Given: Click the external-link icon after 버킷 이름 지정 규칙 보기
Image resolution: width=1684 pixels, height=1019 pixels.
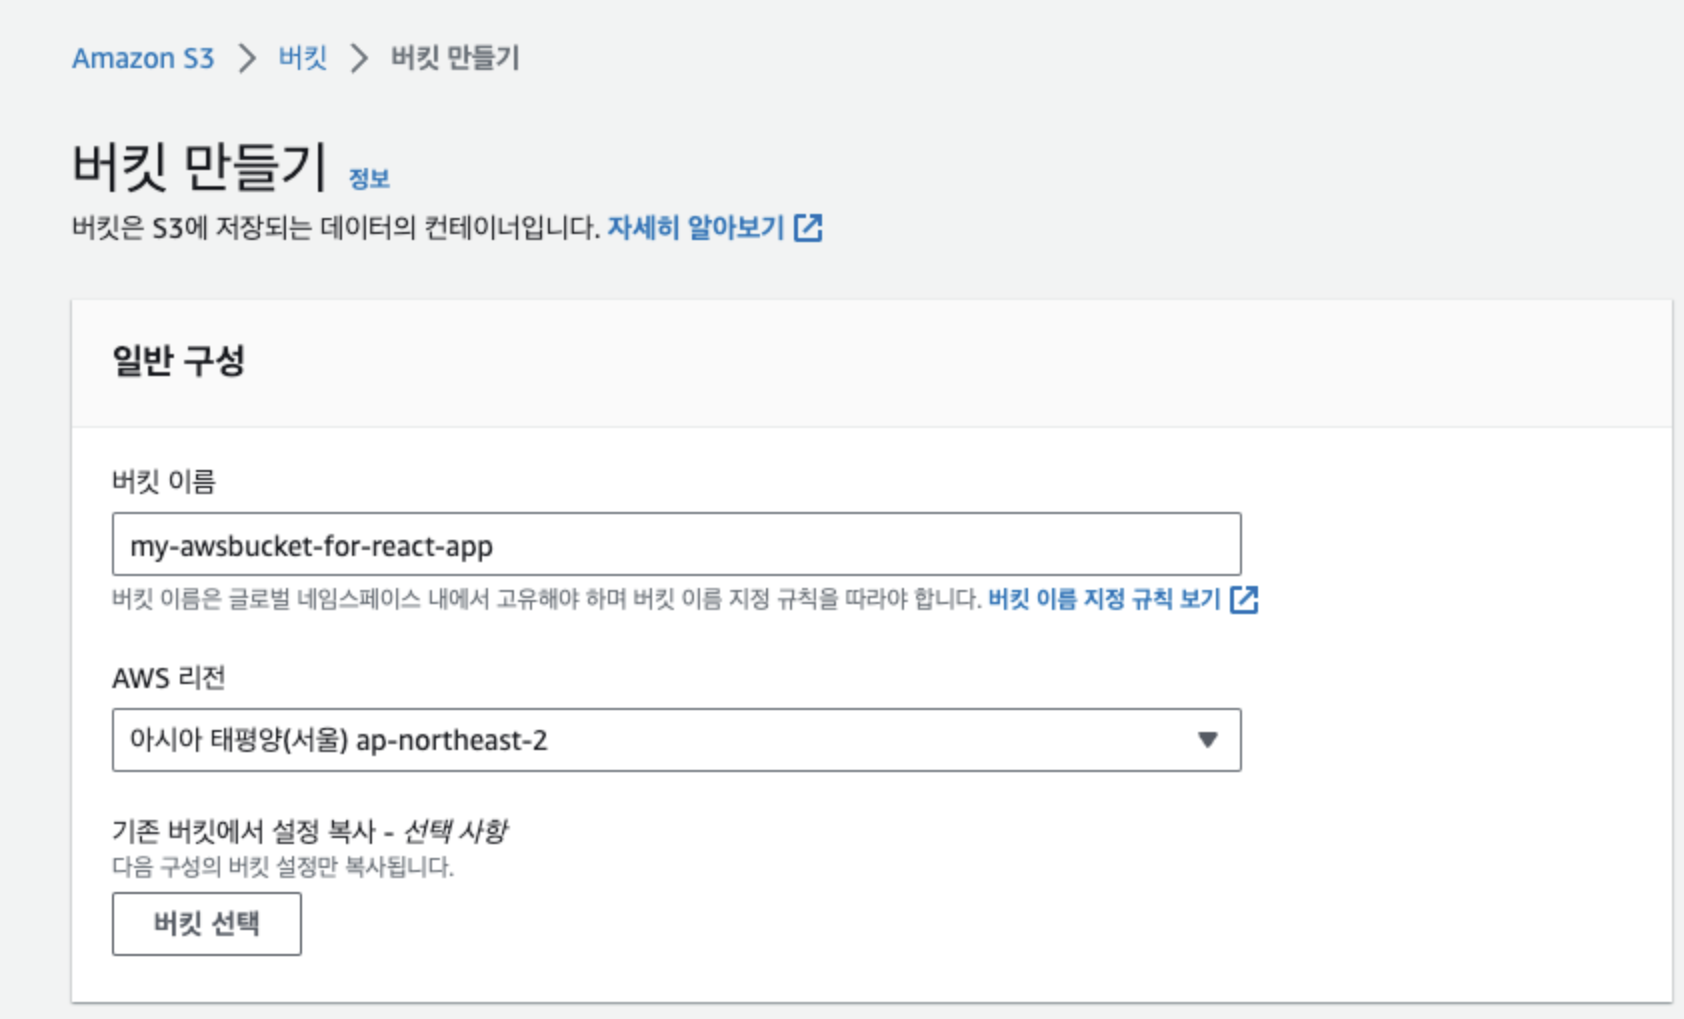Looking at the screenshot, I should pyautogui.click(x=1244, y=599).
